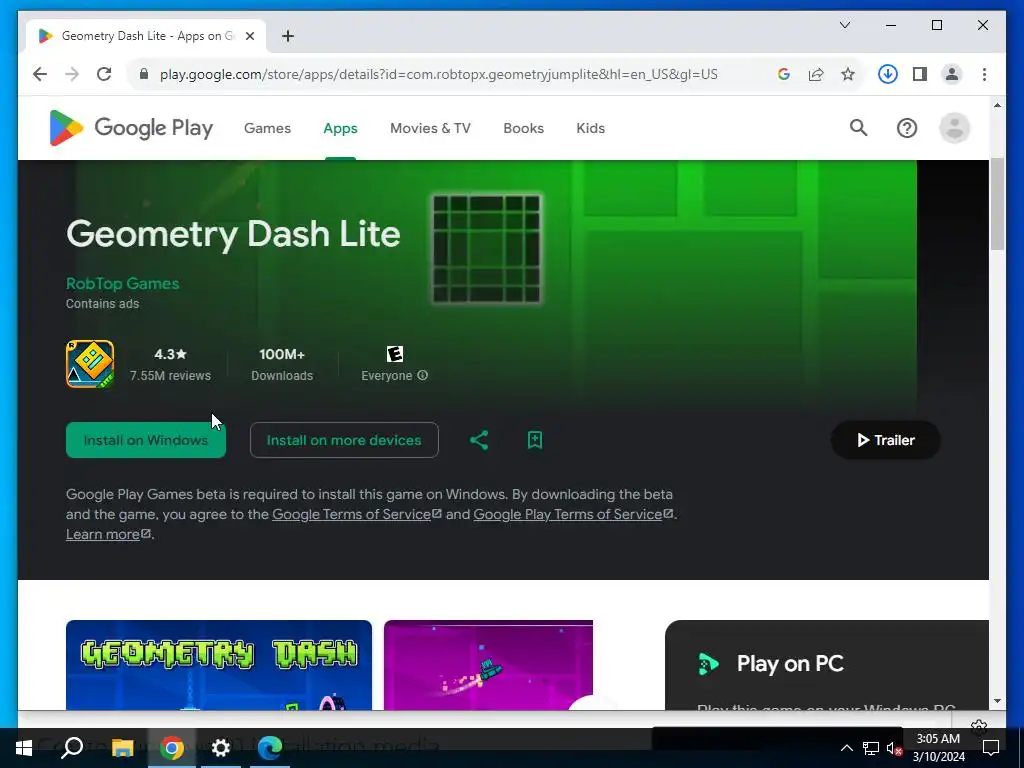Click the Geometry Dash Lite app icon
The height and width of the screenshot is (768, 1024).
[x=90, y=364]
